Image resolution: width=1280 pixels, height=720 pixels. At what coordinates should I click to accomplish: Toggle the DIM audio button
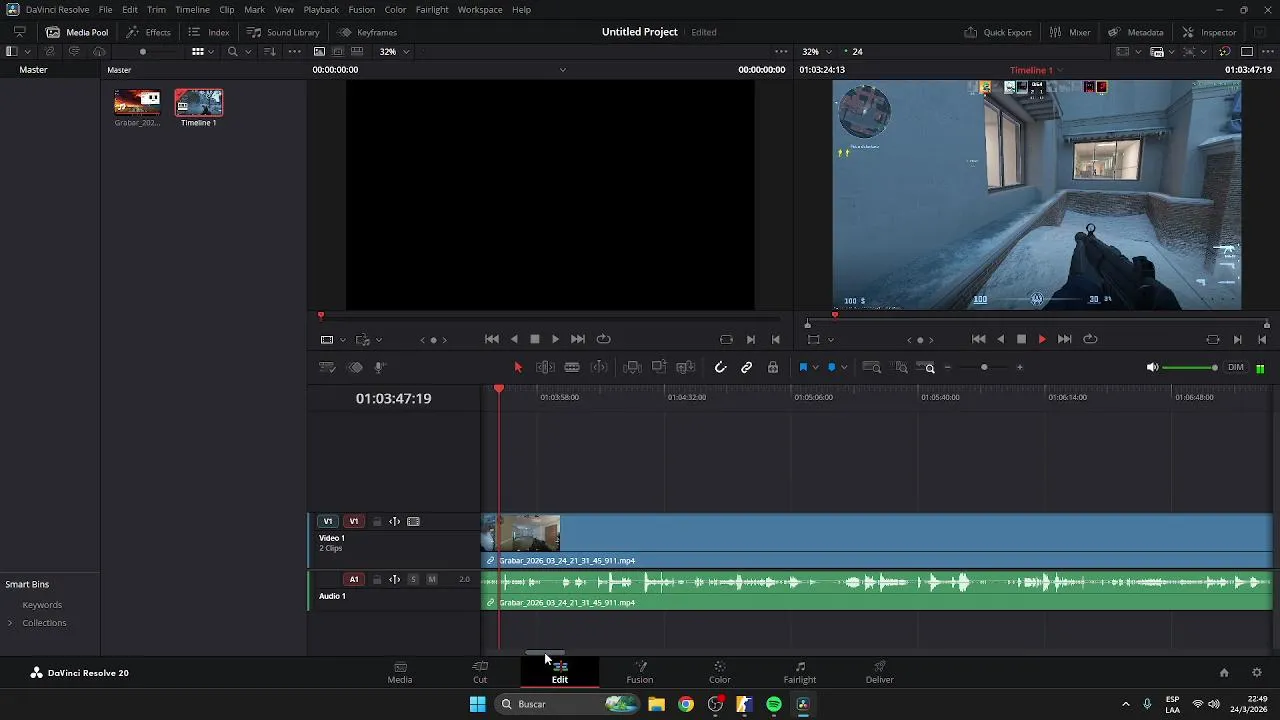tap(1236, 367)
